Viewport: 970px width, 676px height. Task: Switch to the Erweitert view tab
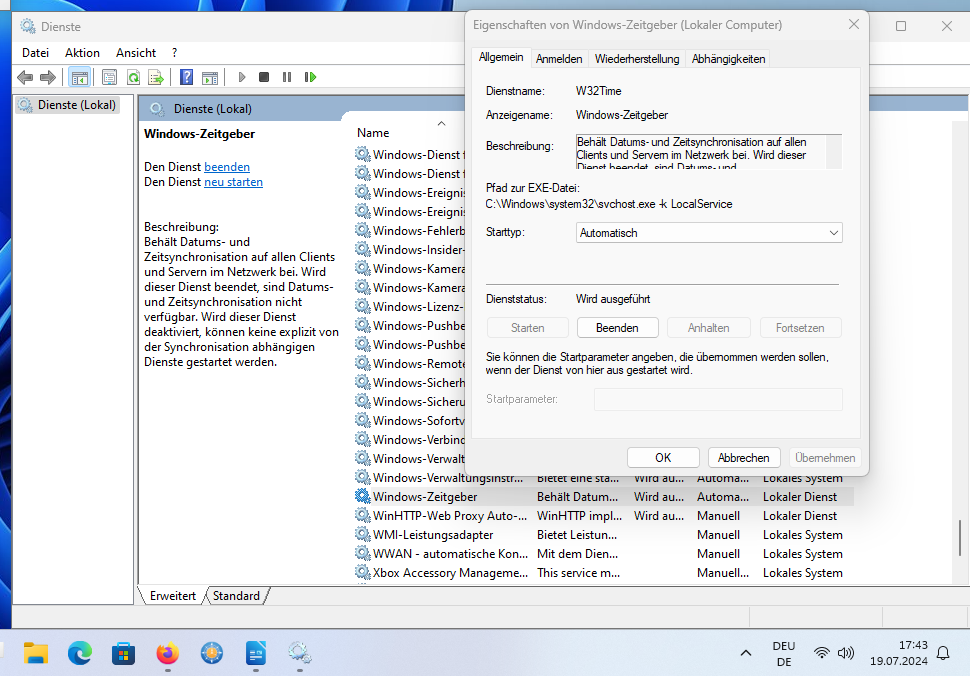pyautogui.click(x=173, y=596)
